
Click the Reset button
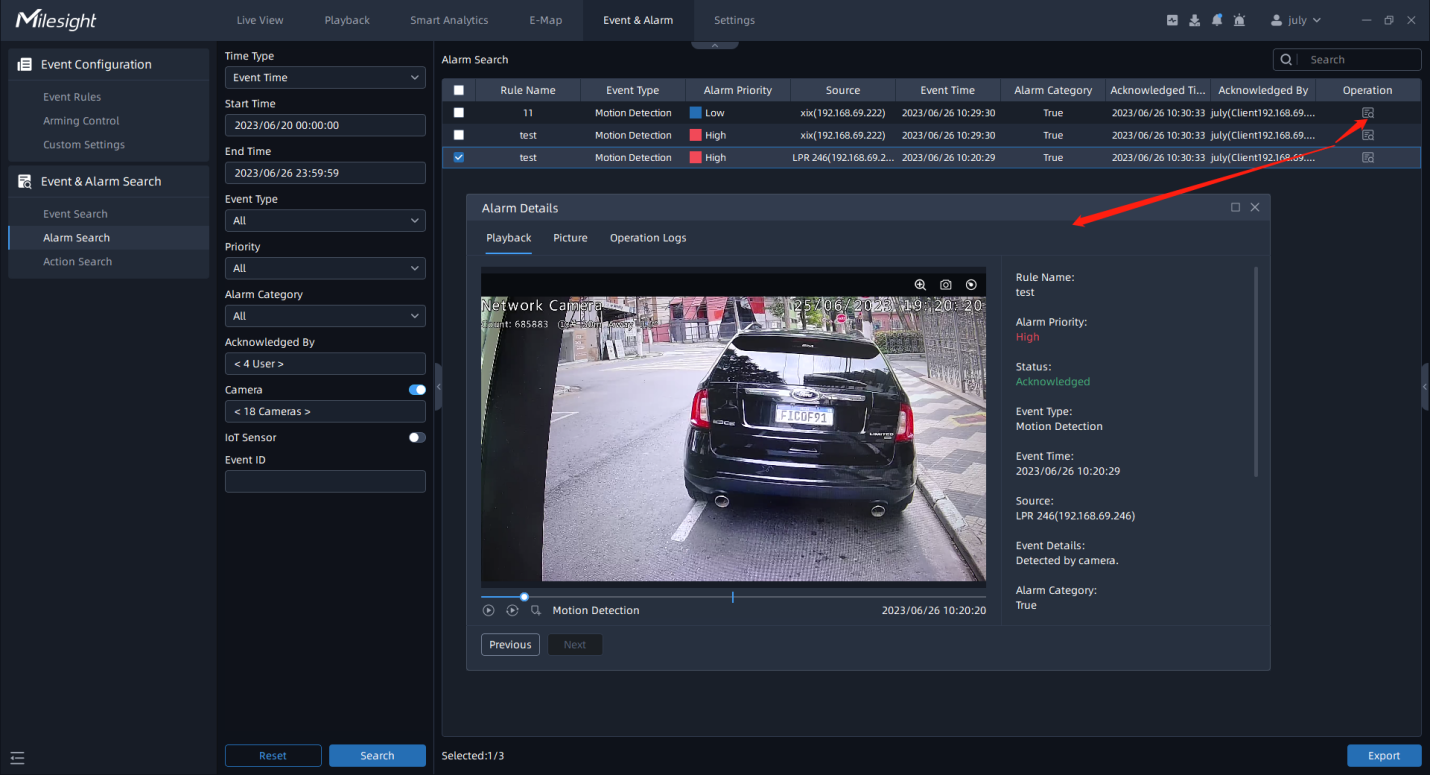pos(273,756)
